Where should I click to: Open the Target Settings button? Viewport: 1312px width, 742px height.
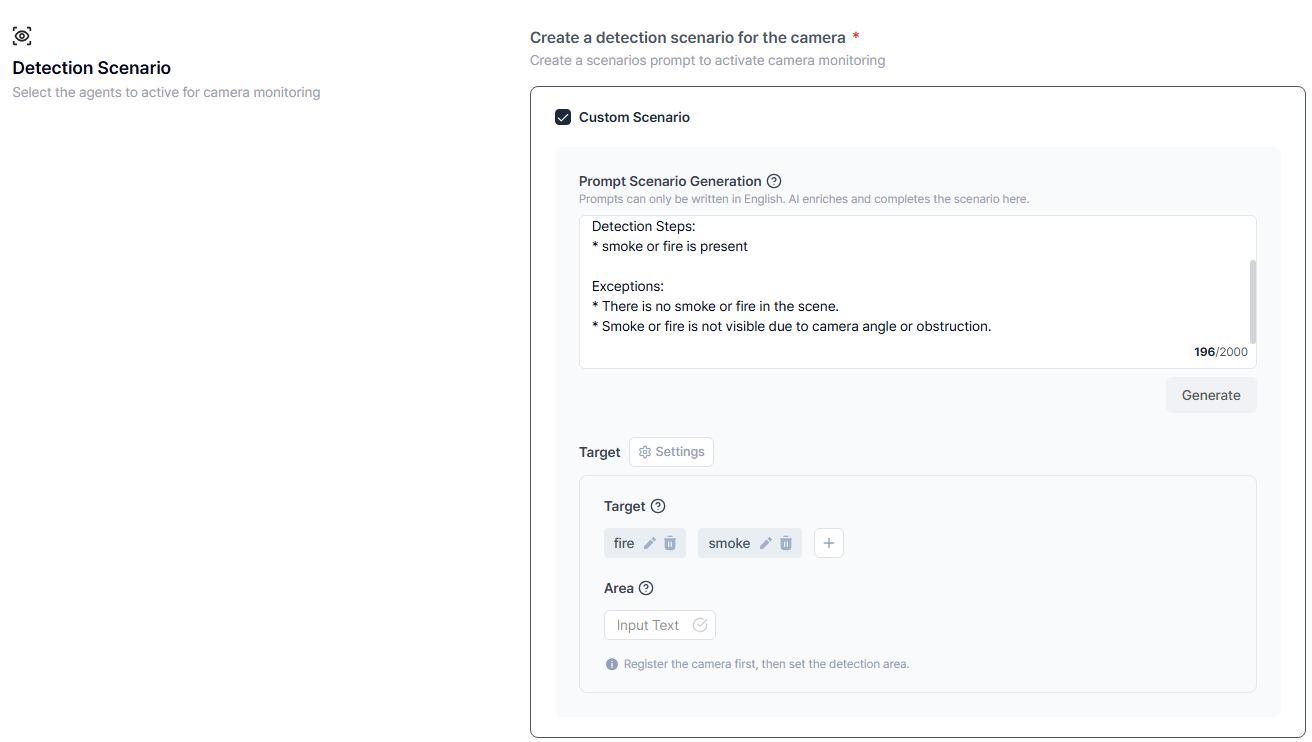point(671,452)
